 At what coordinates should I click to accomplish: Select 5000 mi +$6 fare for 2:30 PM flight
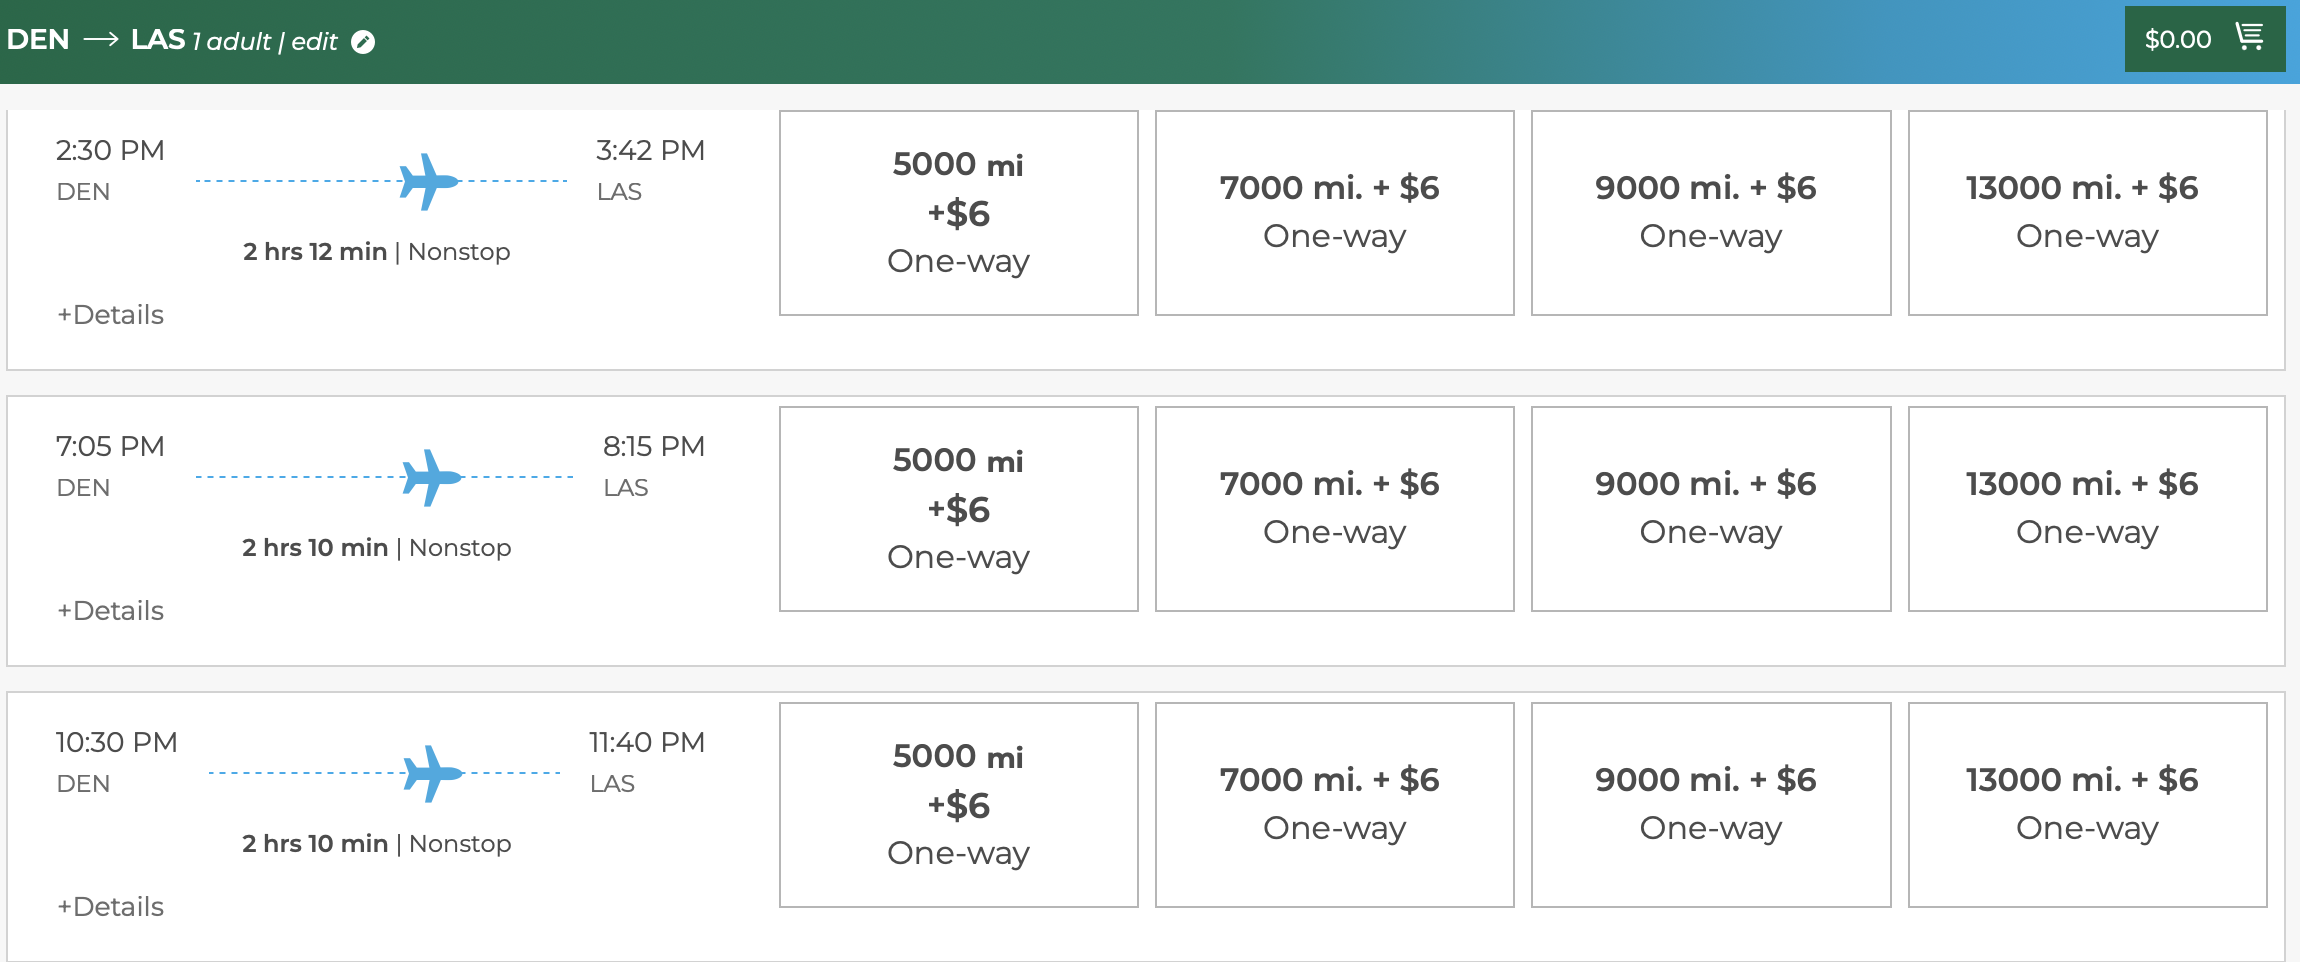(958, 213)
